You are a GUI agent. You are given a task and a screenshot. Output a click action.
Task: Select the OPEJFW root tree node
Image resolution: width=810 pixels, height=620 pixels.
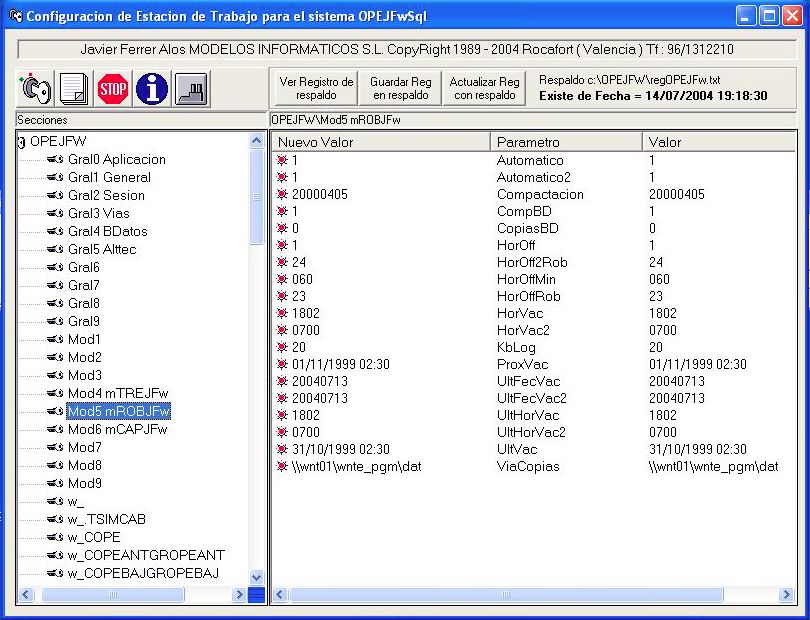click(58, 142)
